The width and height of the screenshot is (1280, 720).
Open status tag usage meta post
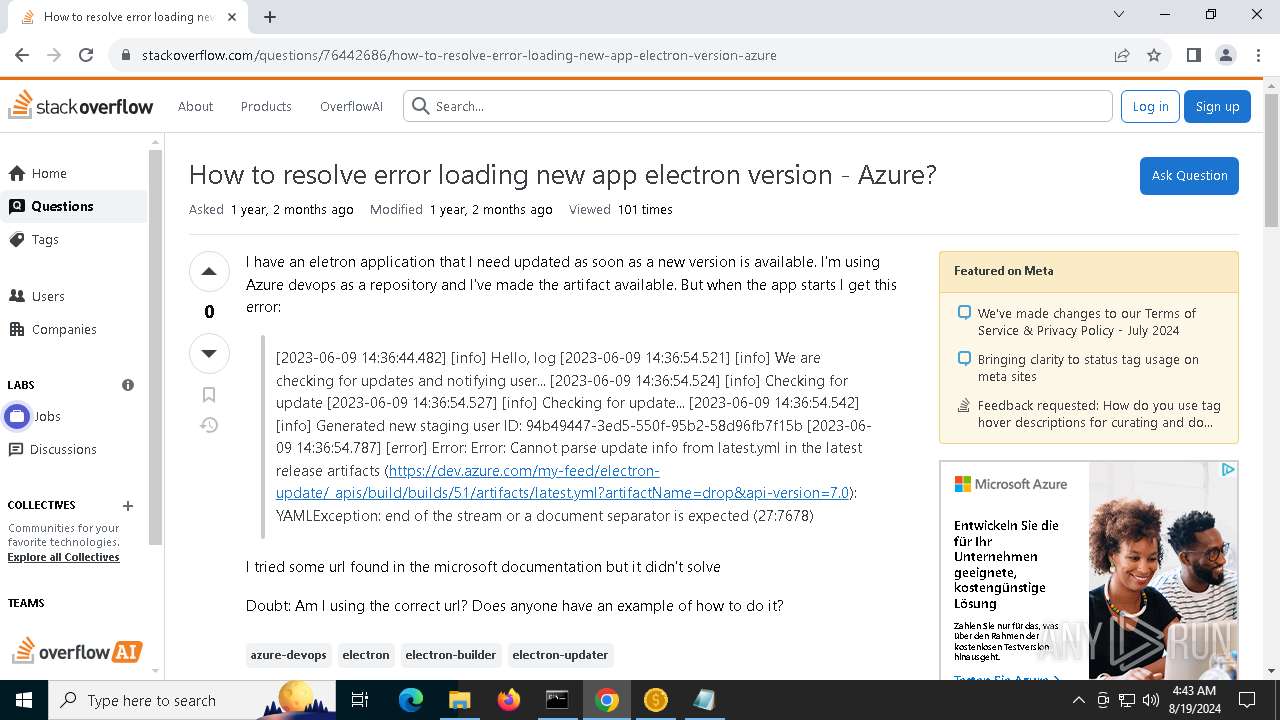1087,368
